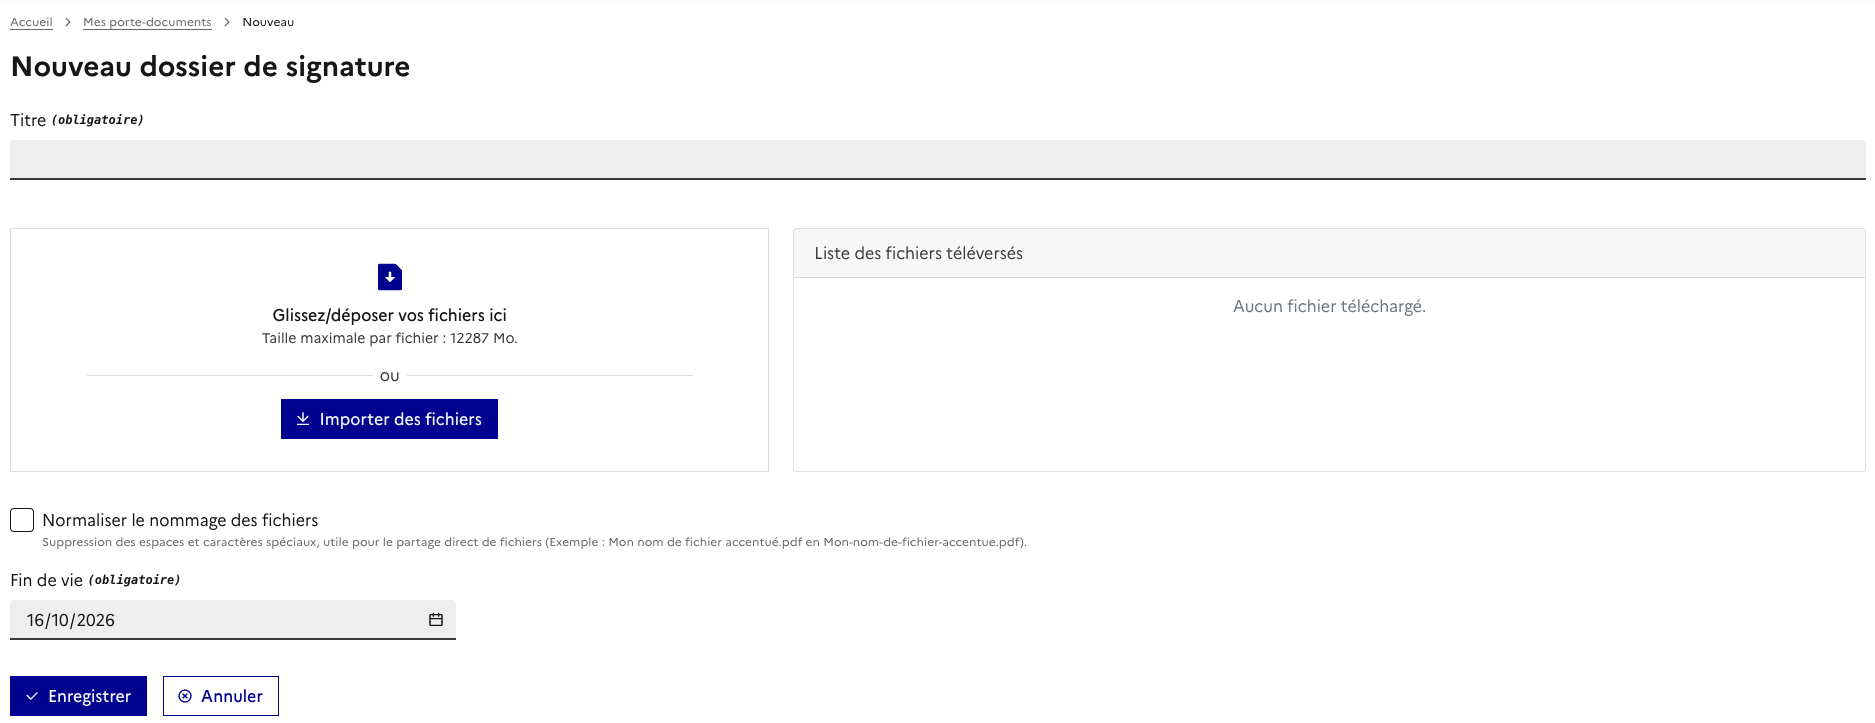Cancel with the Annuler button

coord(221,696)
